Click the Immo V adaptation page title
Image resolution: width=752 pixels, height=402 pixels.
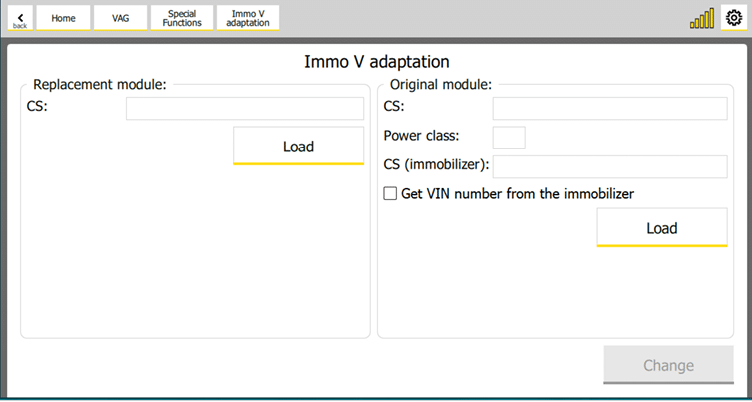(x=376, y=62)
